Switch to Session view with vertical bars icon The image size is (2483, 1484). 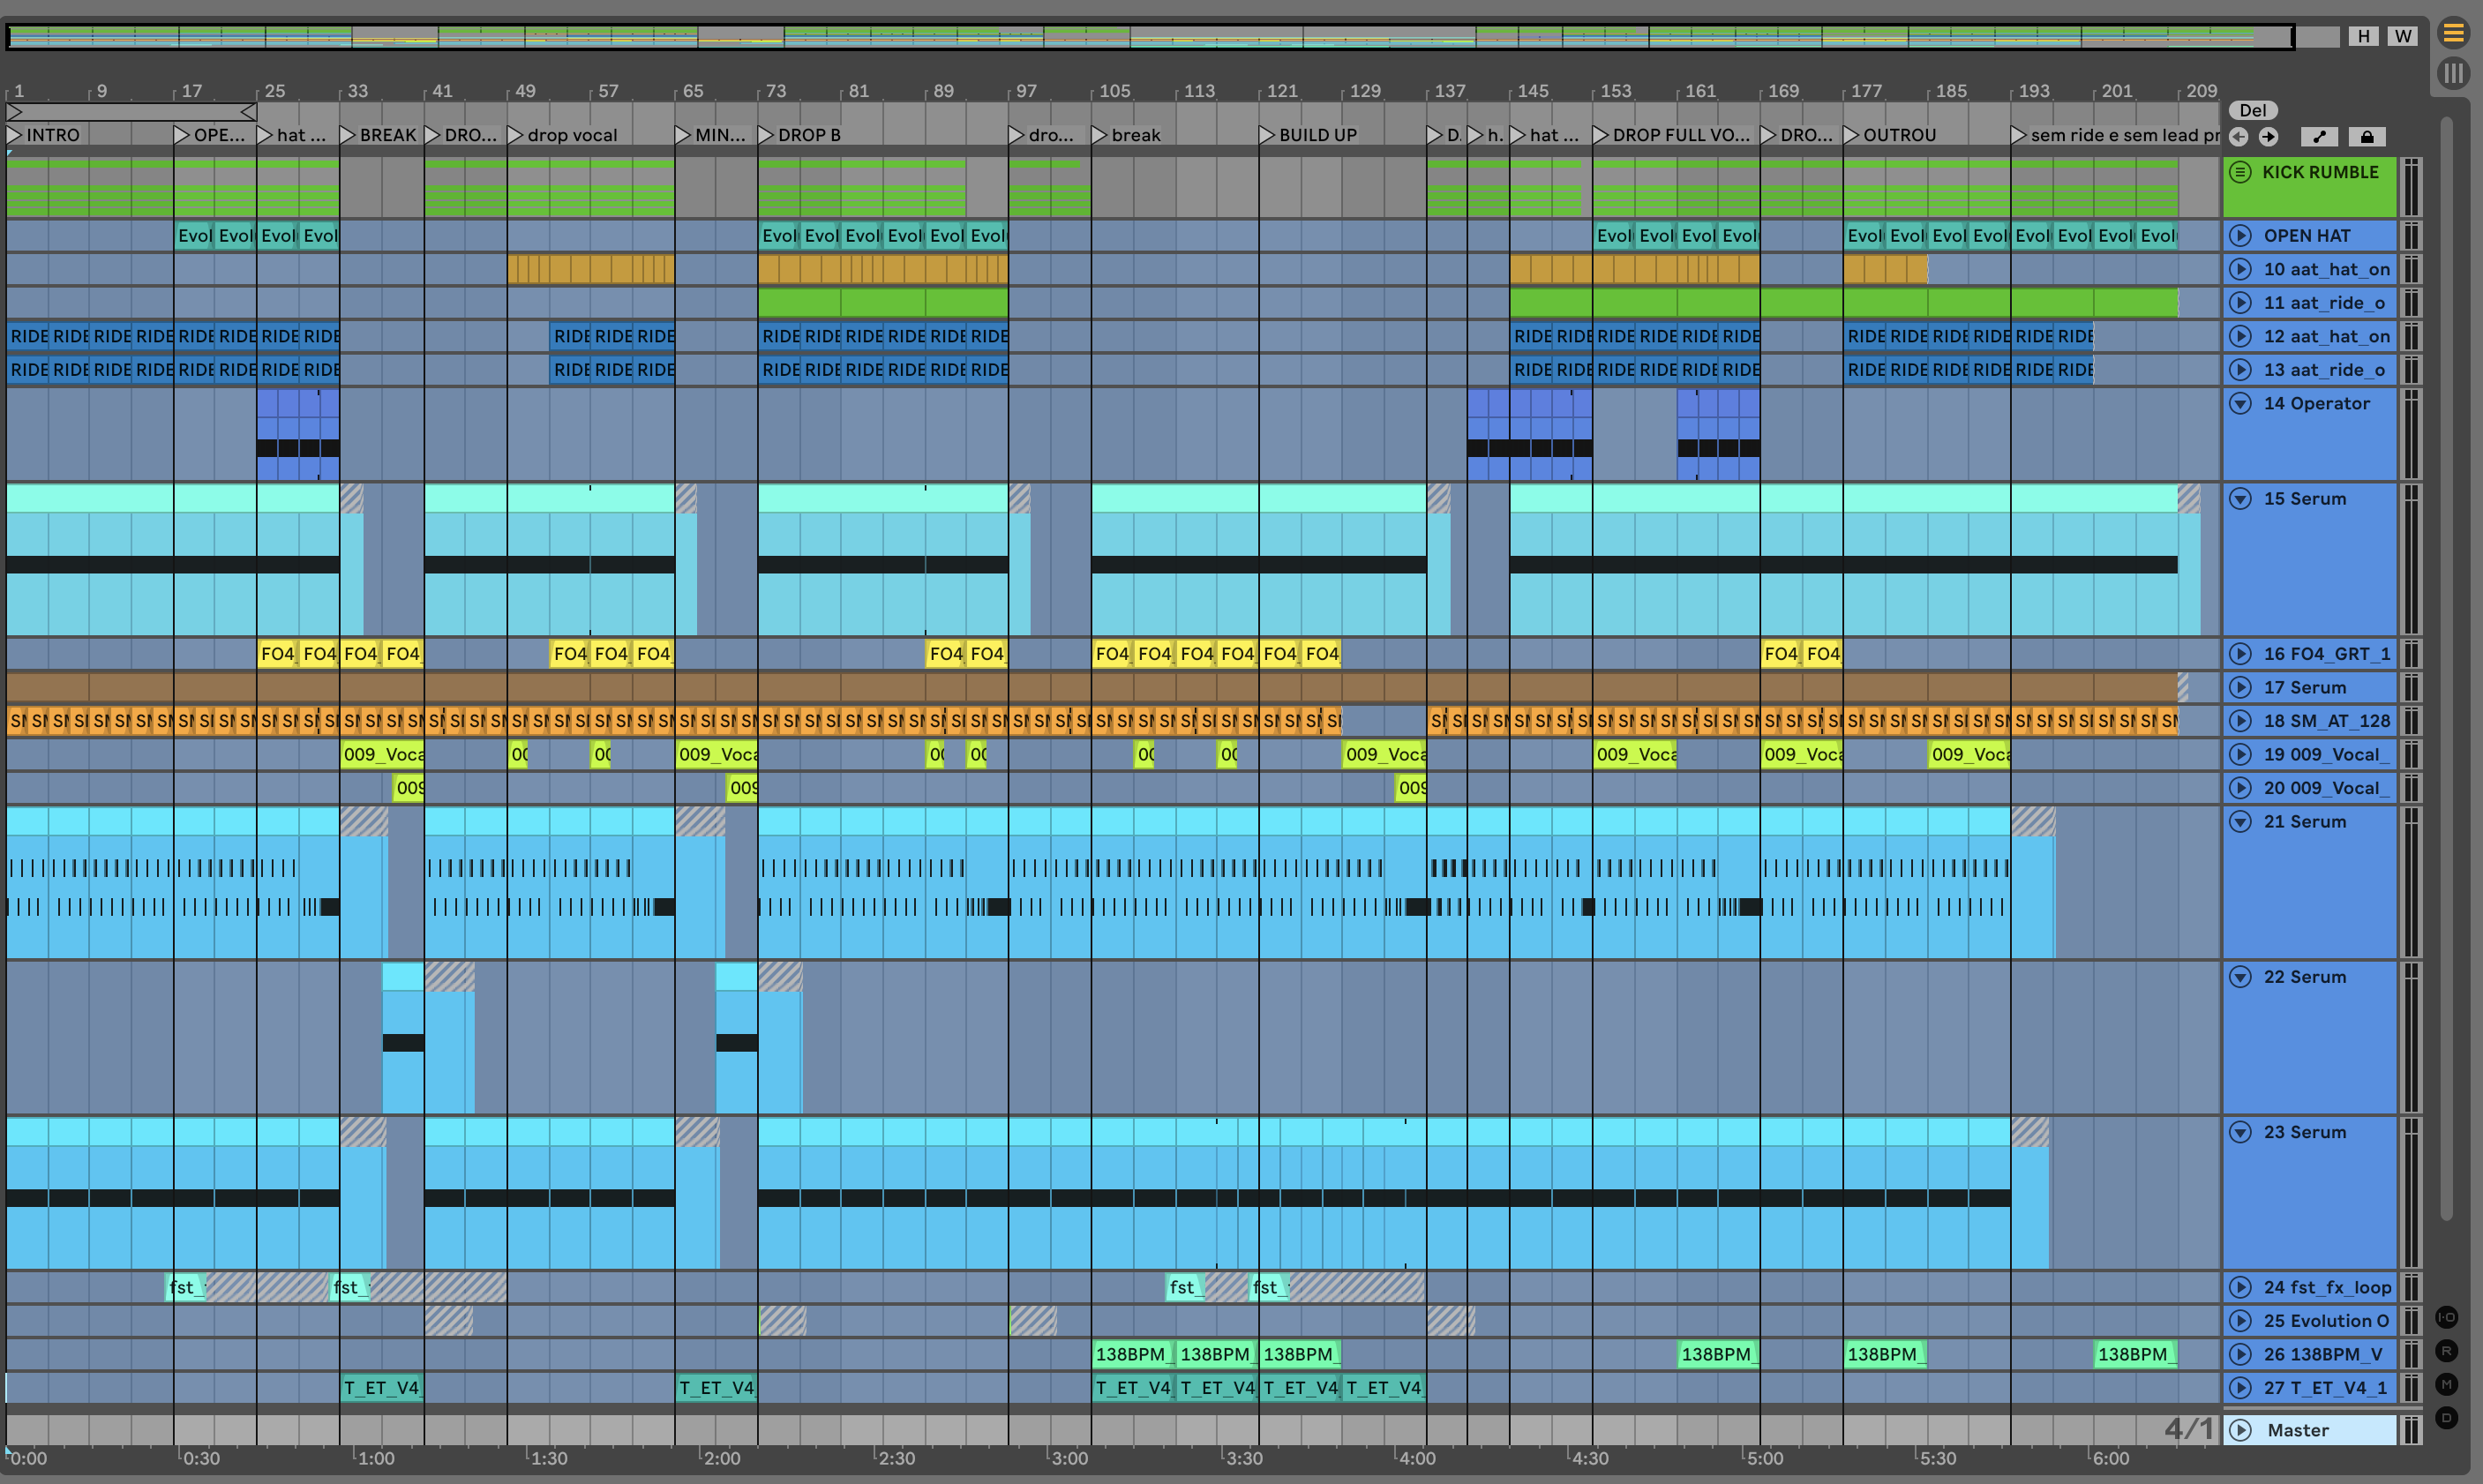(2453, 73)
